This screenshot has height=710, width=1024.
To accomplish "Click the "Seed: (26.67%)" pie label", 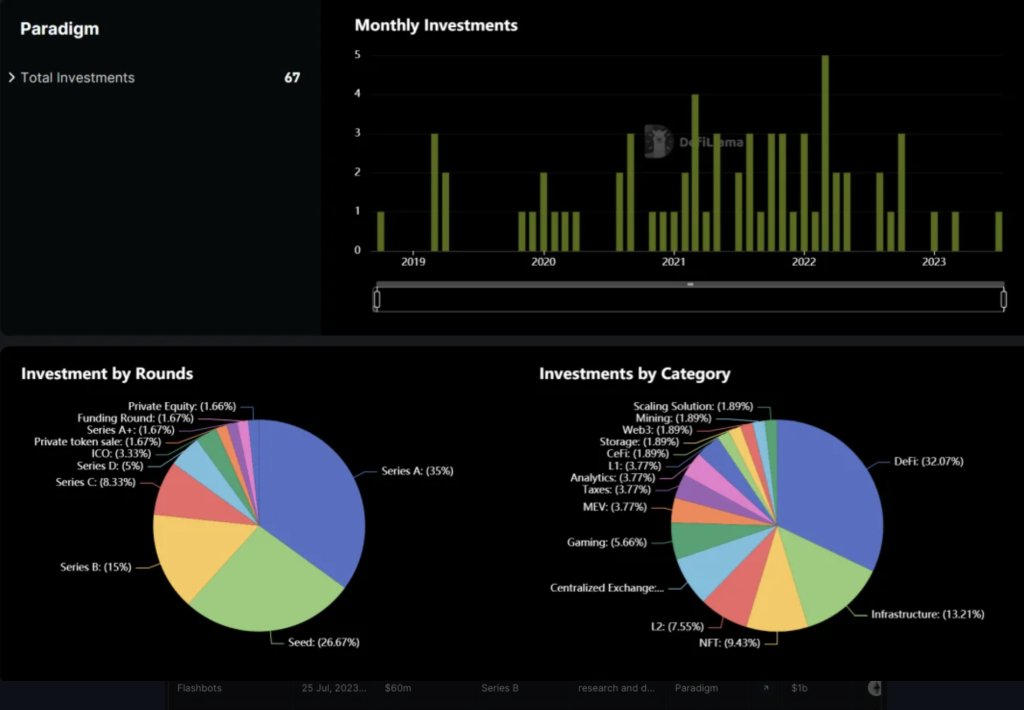I will pos(324,642).
